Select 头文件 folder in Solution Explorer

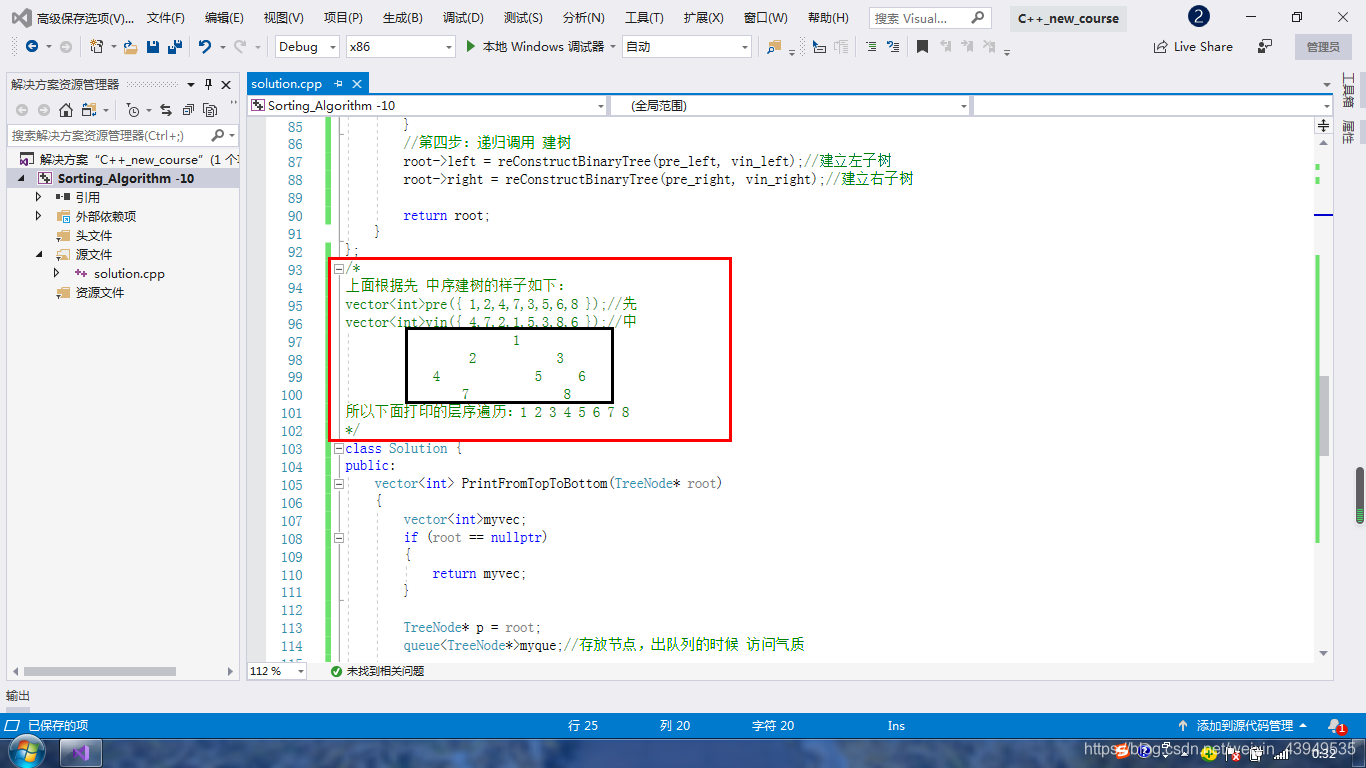pyautogui.click(x=94, y=235)
